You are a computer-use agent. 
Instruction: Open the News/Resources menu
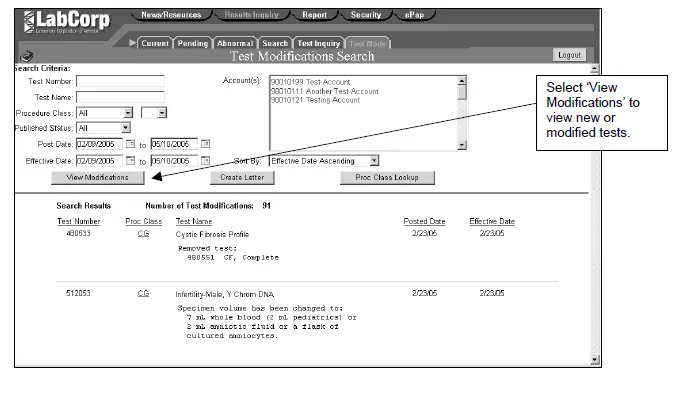[171, 15]
